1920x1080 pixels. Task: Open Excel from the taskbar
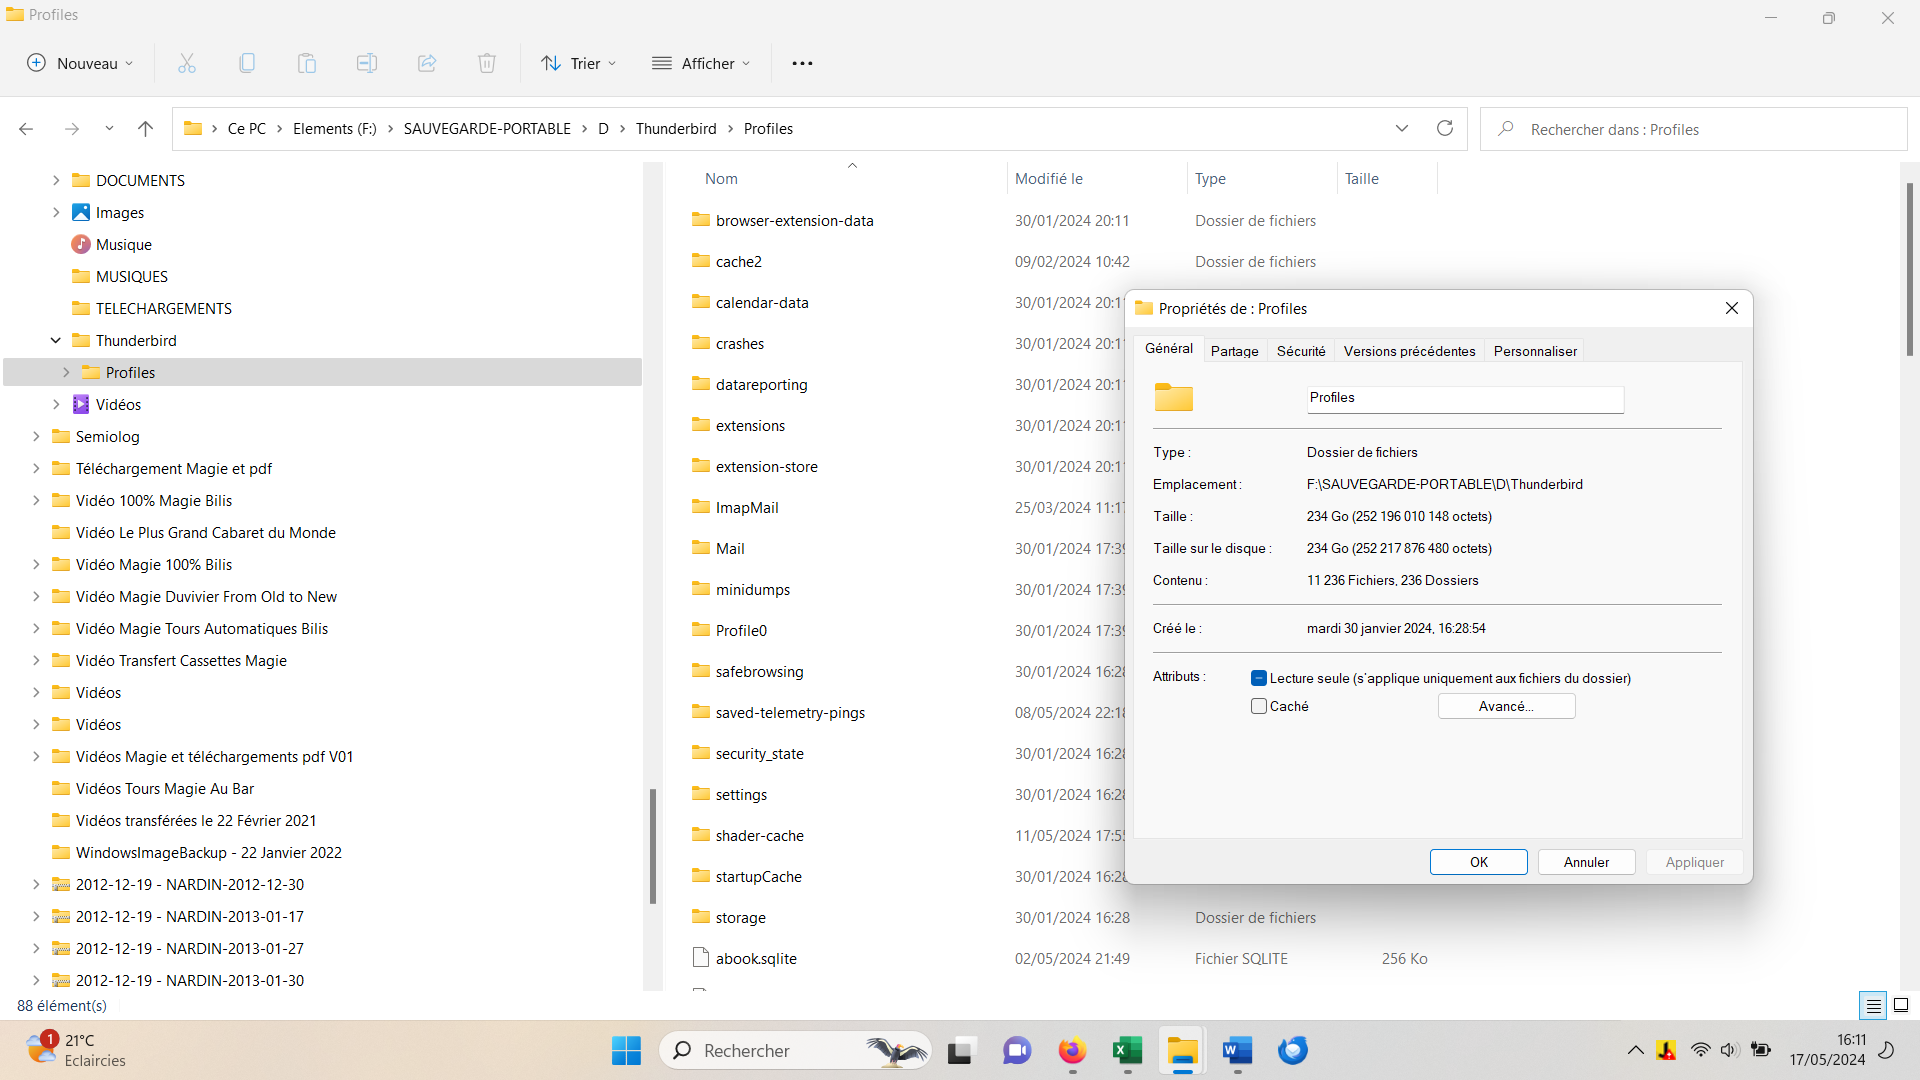[x=1127, y=1050]
